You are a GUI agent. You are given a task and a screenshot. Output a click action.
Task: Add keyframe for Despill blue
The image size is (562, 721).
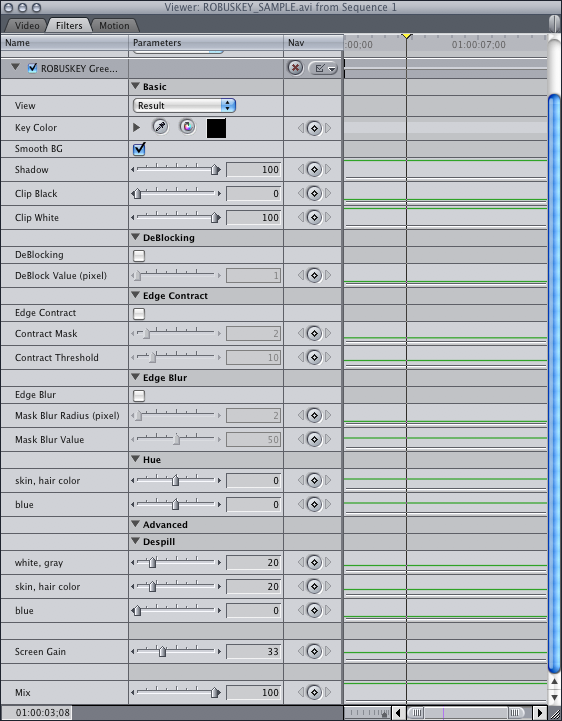314,610
